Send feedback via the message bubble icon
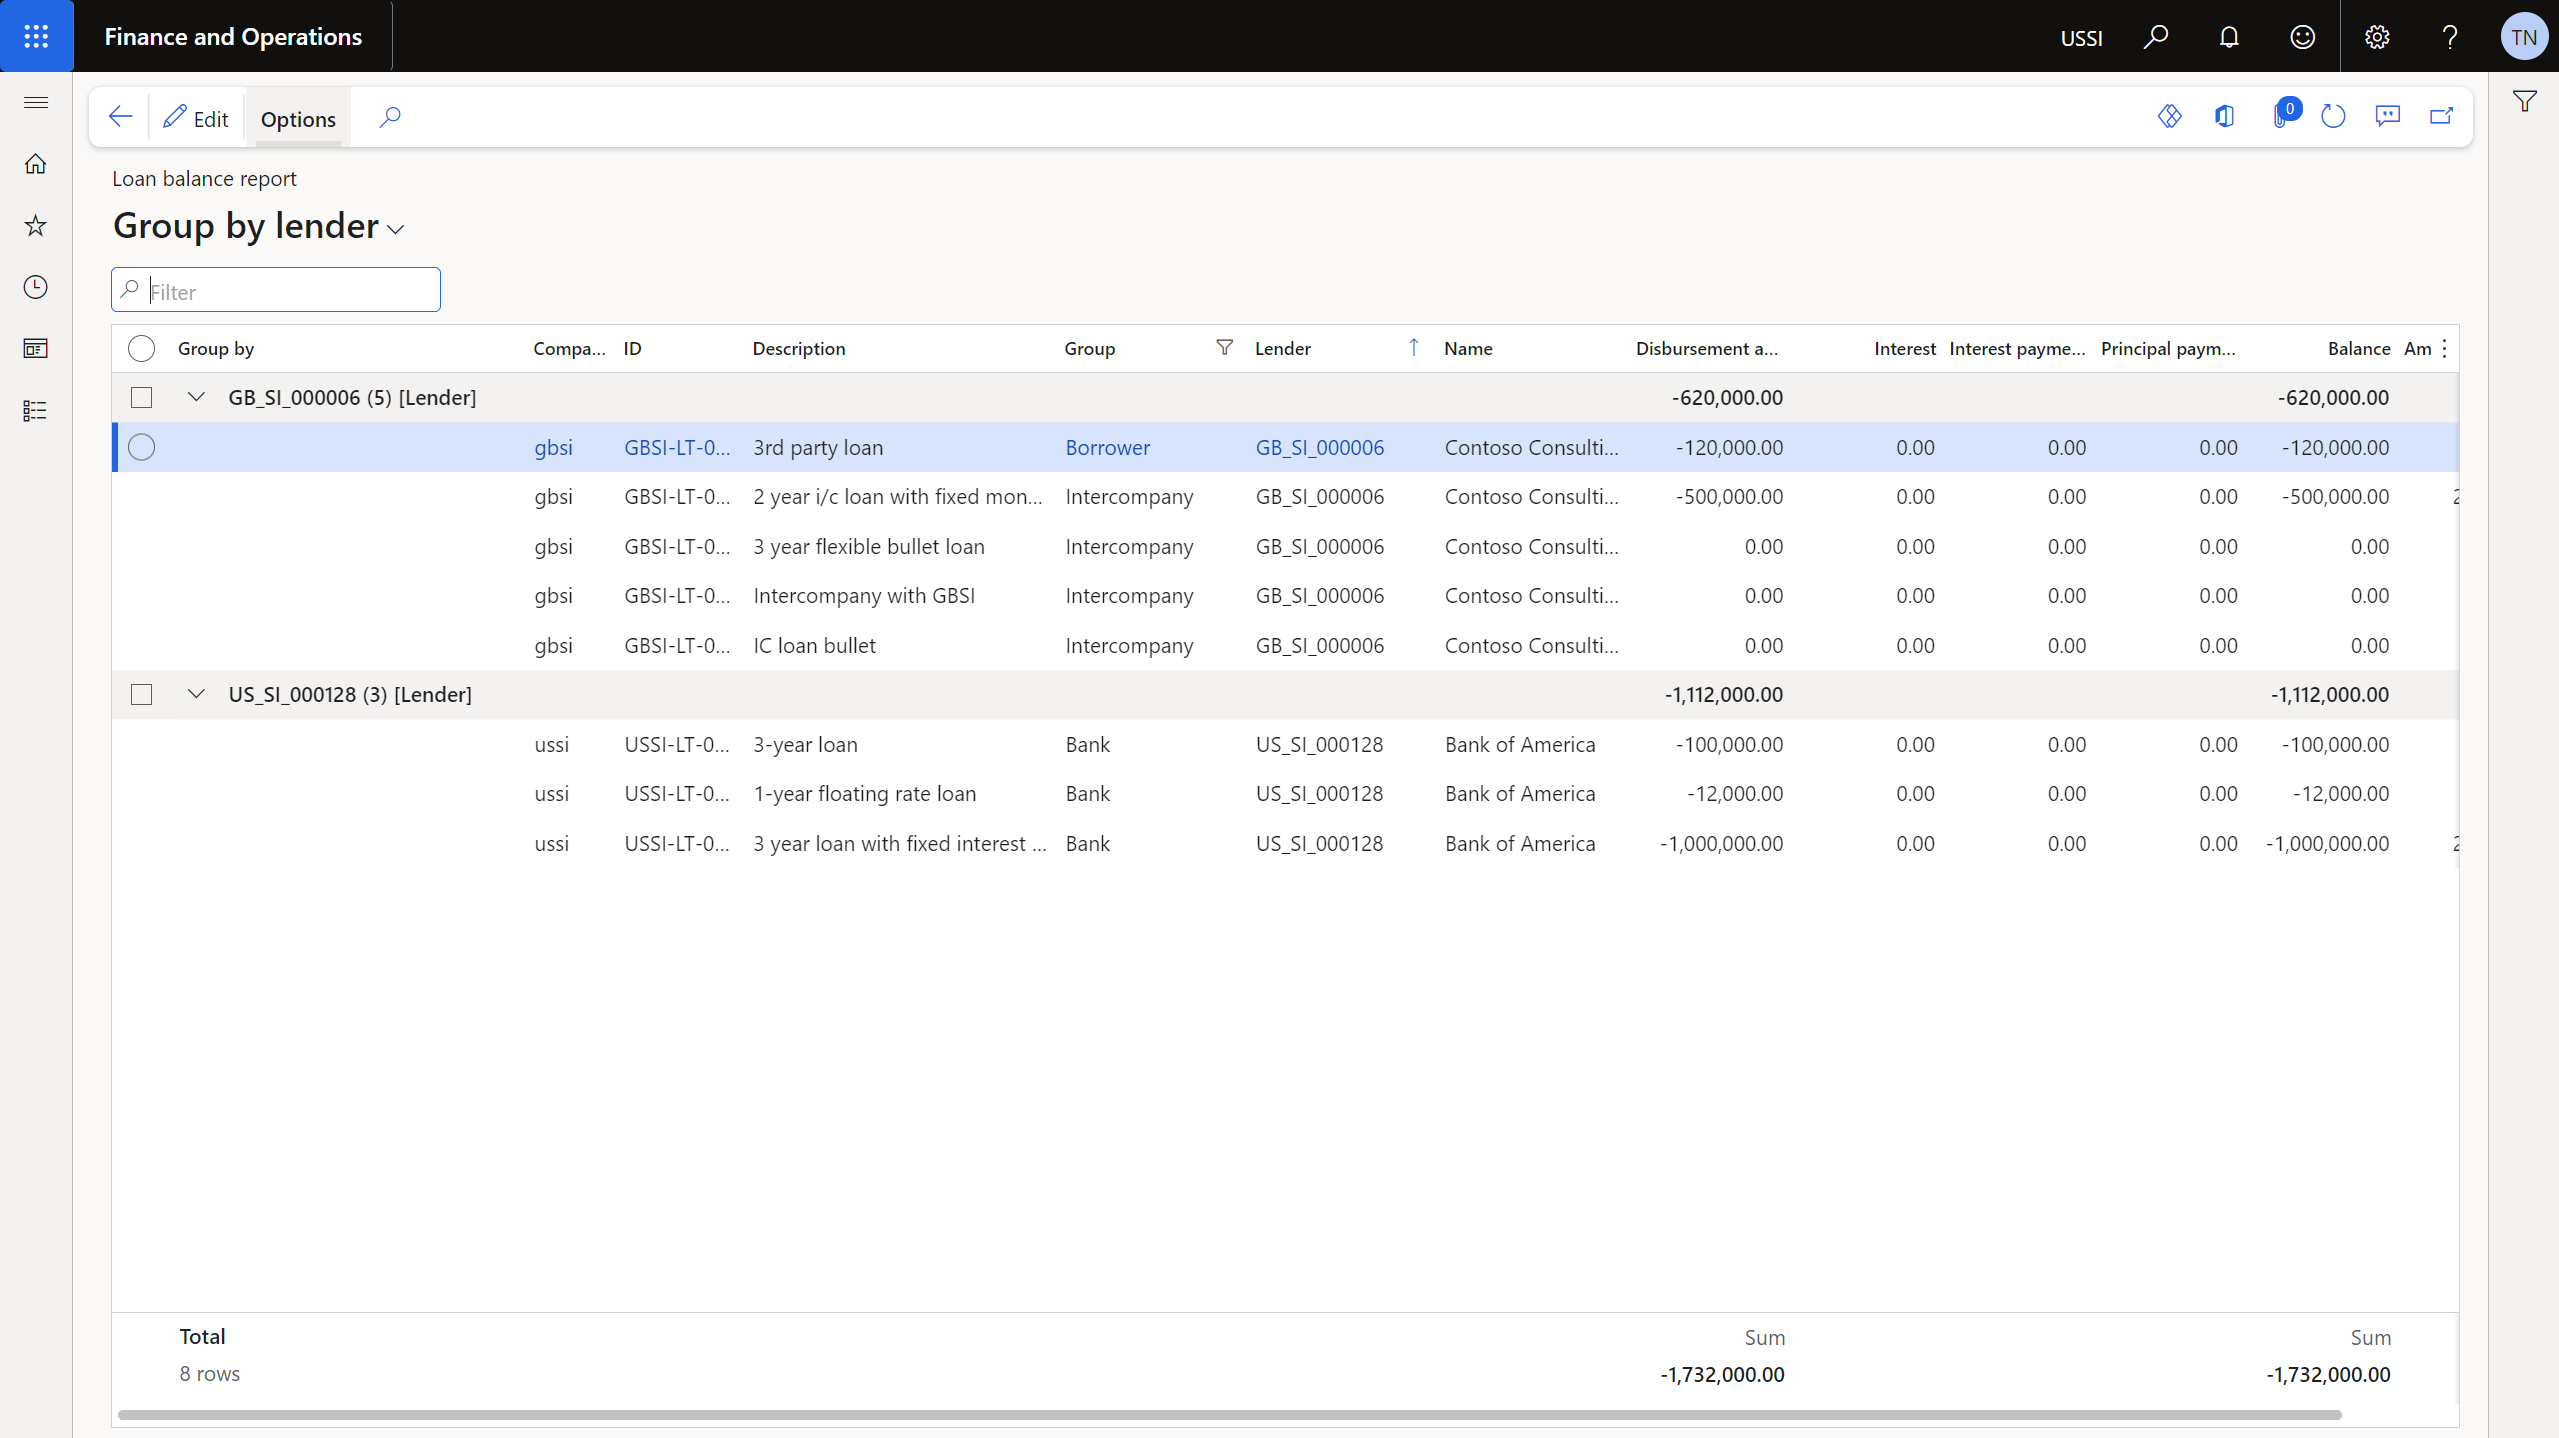This screenshot has height=1438, width=2559. tap(2388, 116)
